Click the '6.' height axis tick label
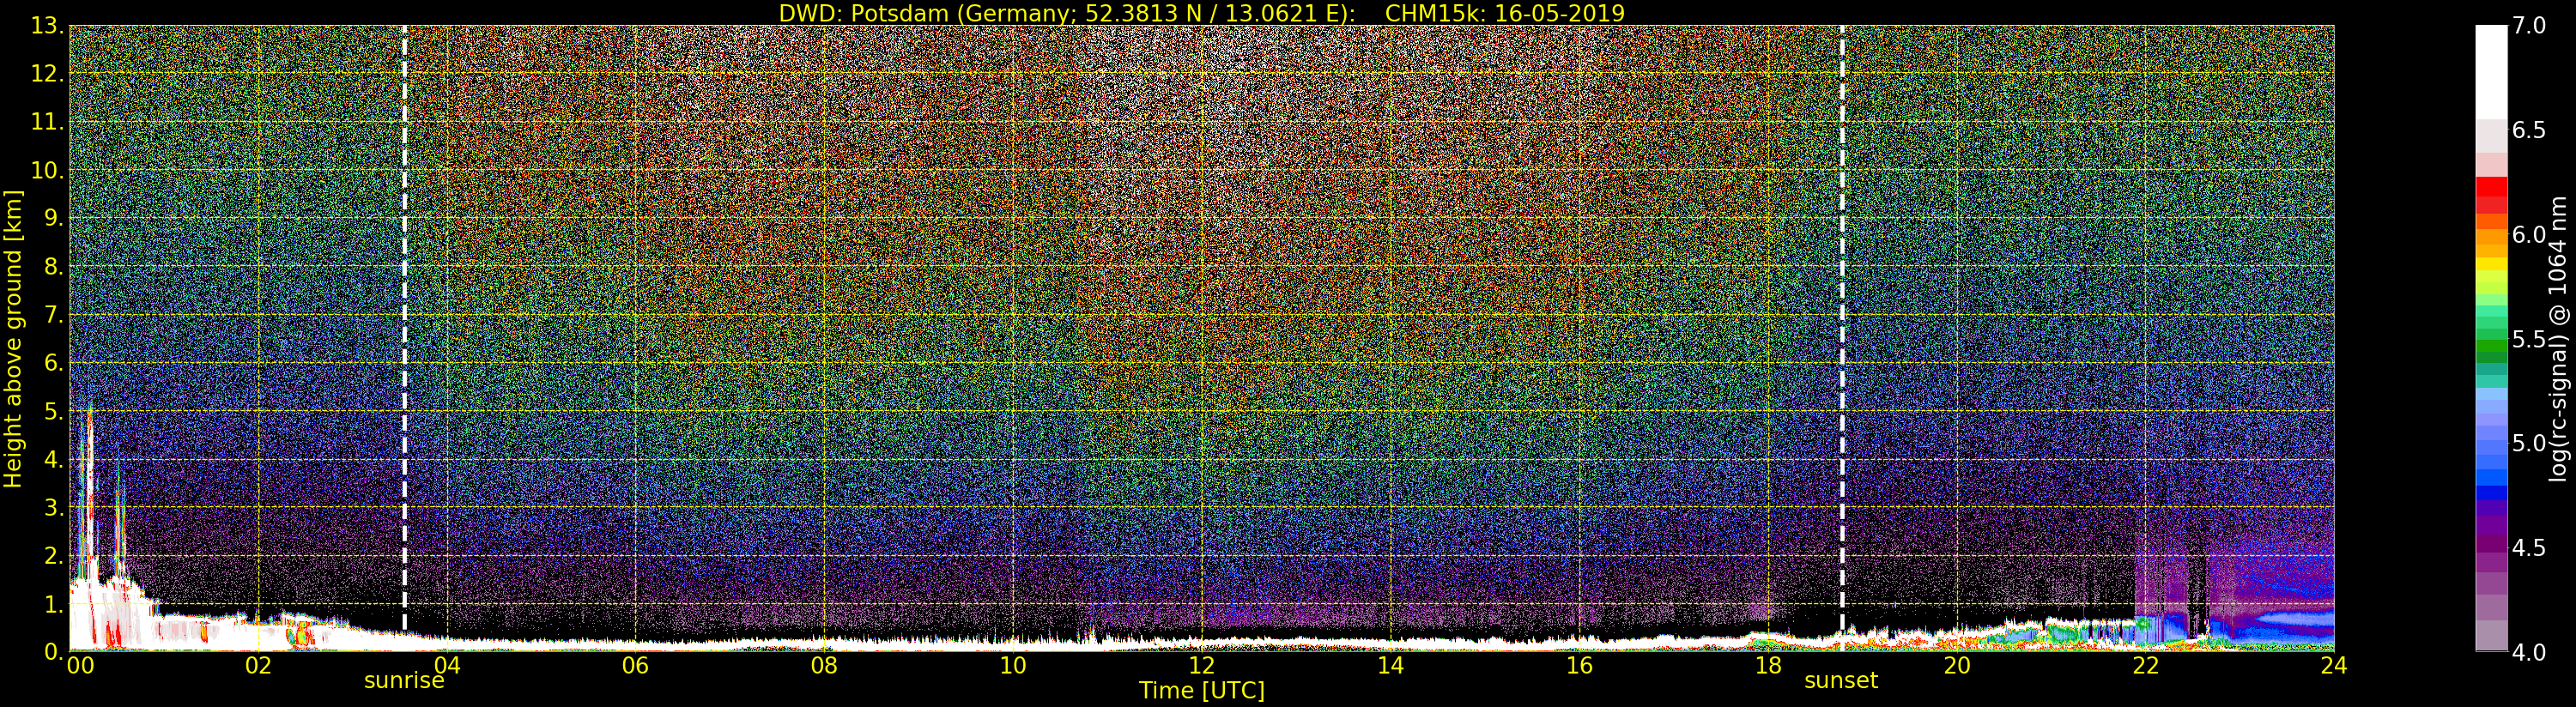This screenshot has height=707, width=2576. (x=54, y=363)
